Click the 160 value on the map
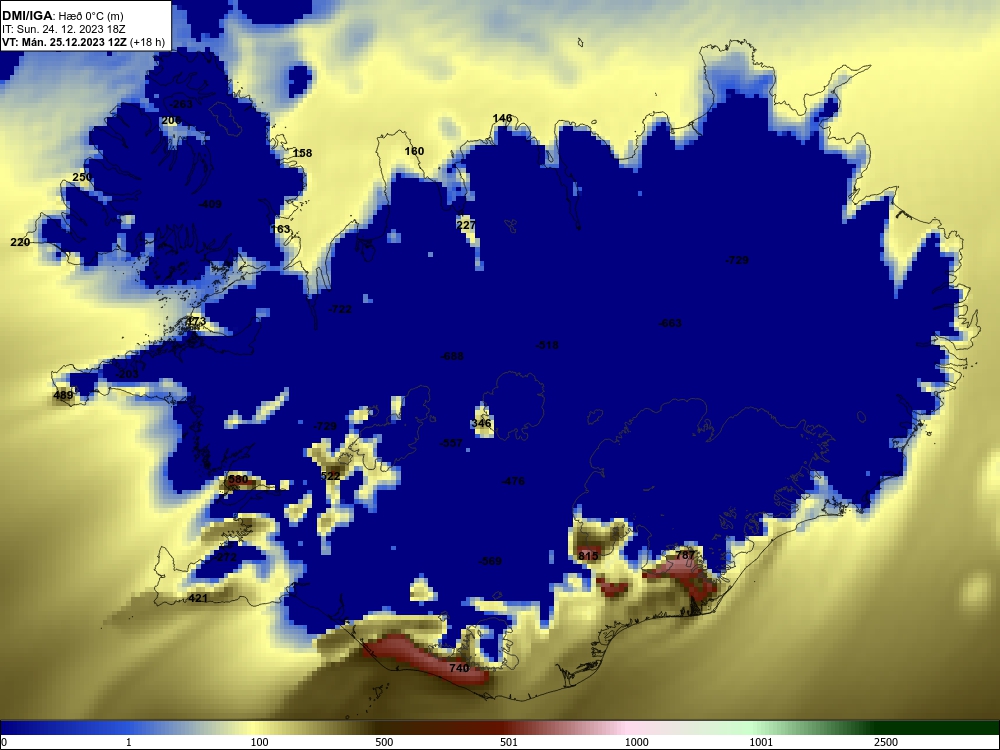The width and height of the screenshot is (1000, 750). click(x=415, y=151)
